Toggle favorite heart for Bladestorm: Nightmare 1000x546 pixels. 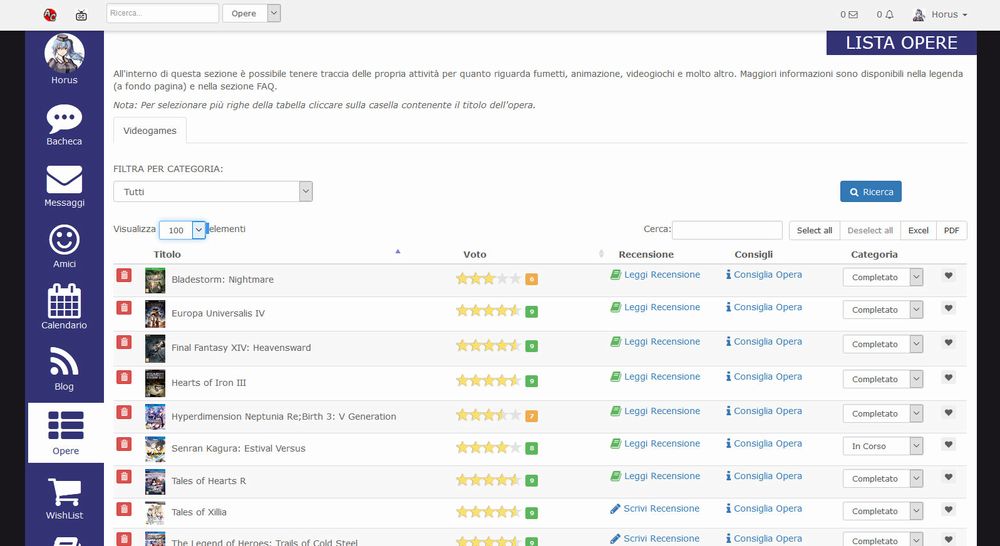(x=948, y=276)
